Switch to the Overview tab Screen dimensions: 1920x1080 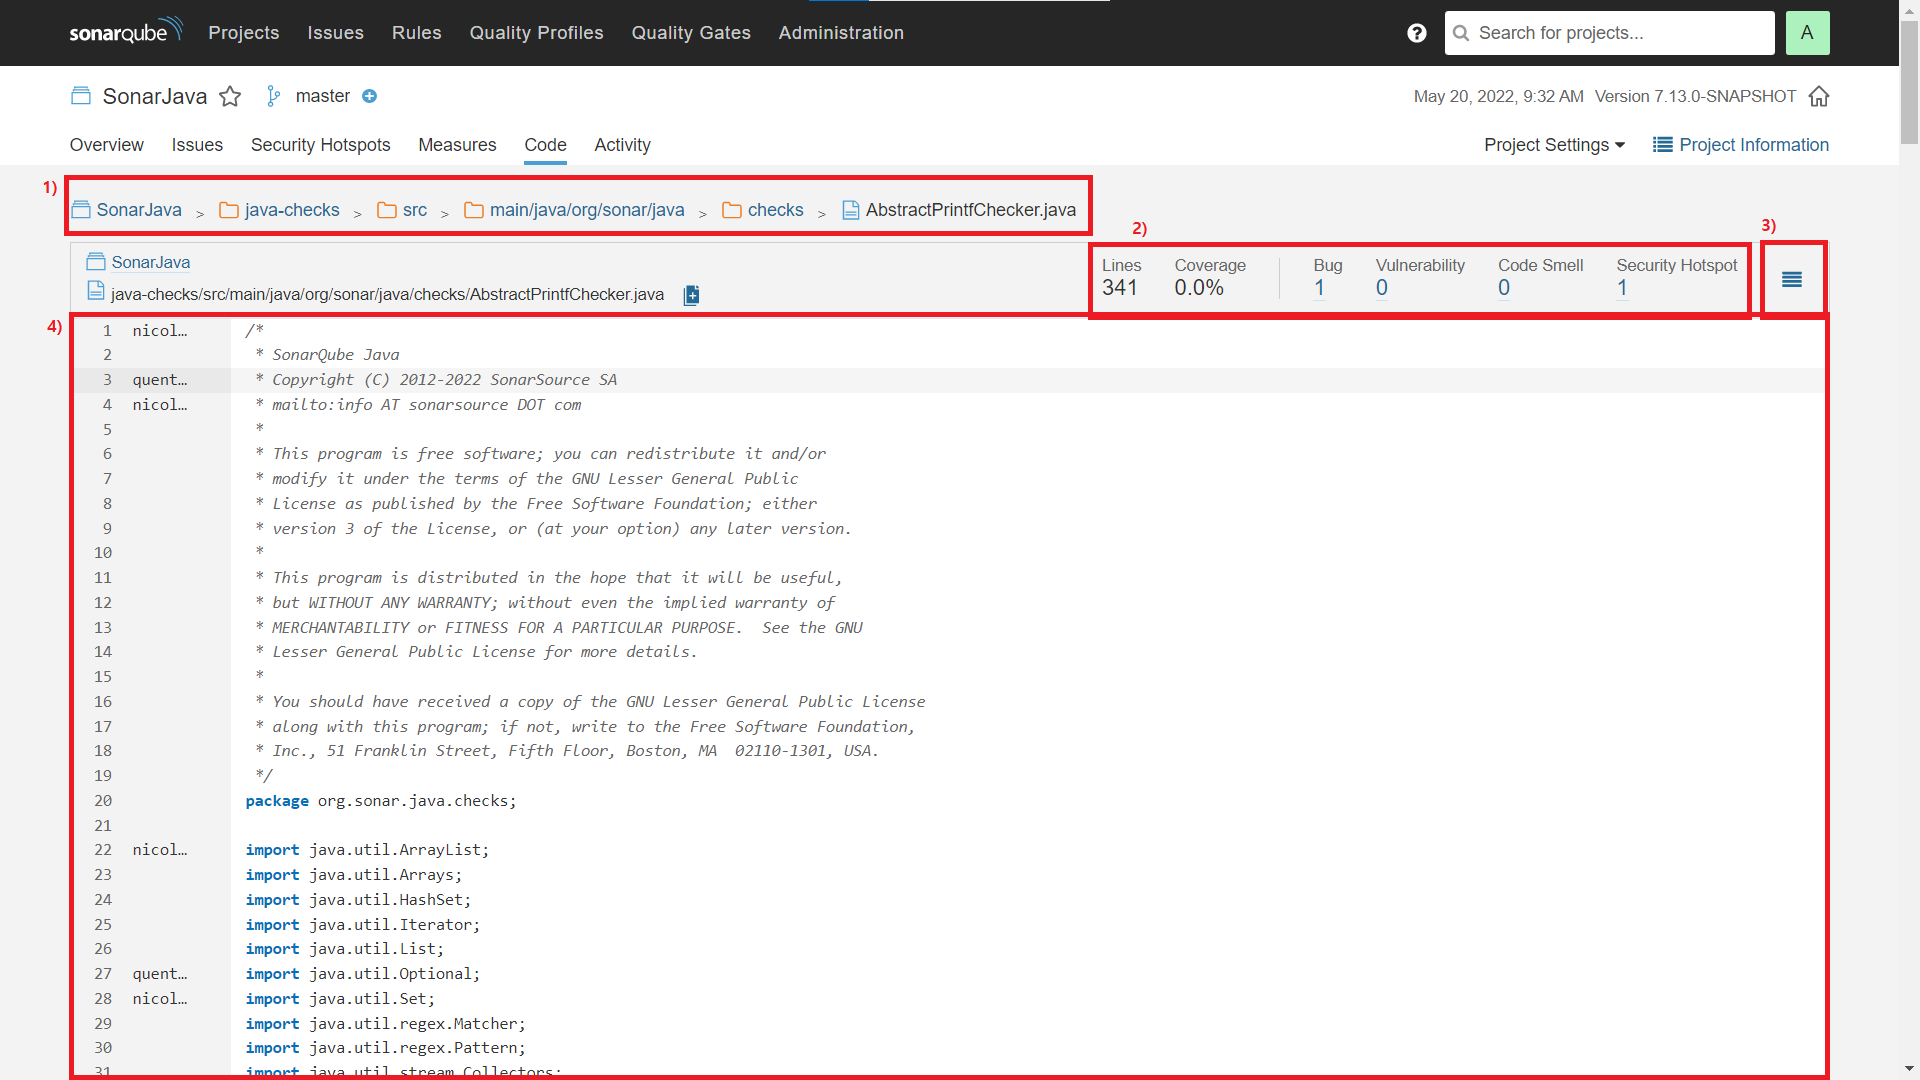point(107,145)
